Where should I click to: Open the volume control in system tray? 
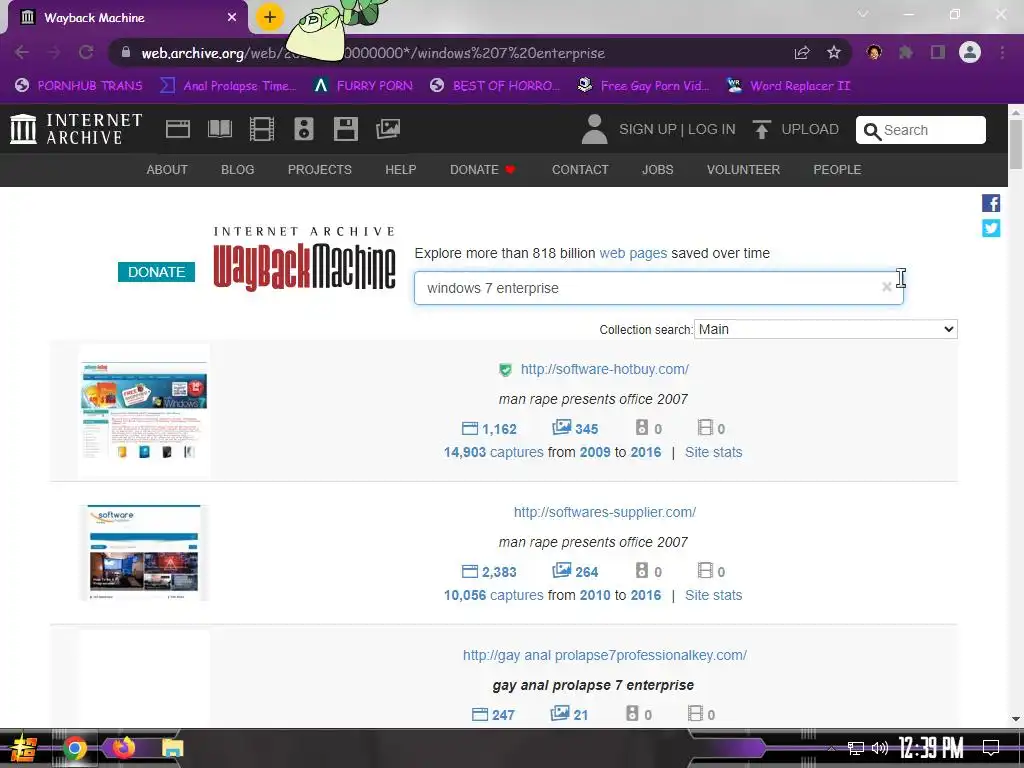point(880,748)
